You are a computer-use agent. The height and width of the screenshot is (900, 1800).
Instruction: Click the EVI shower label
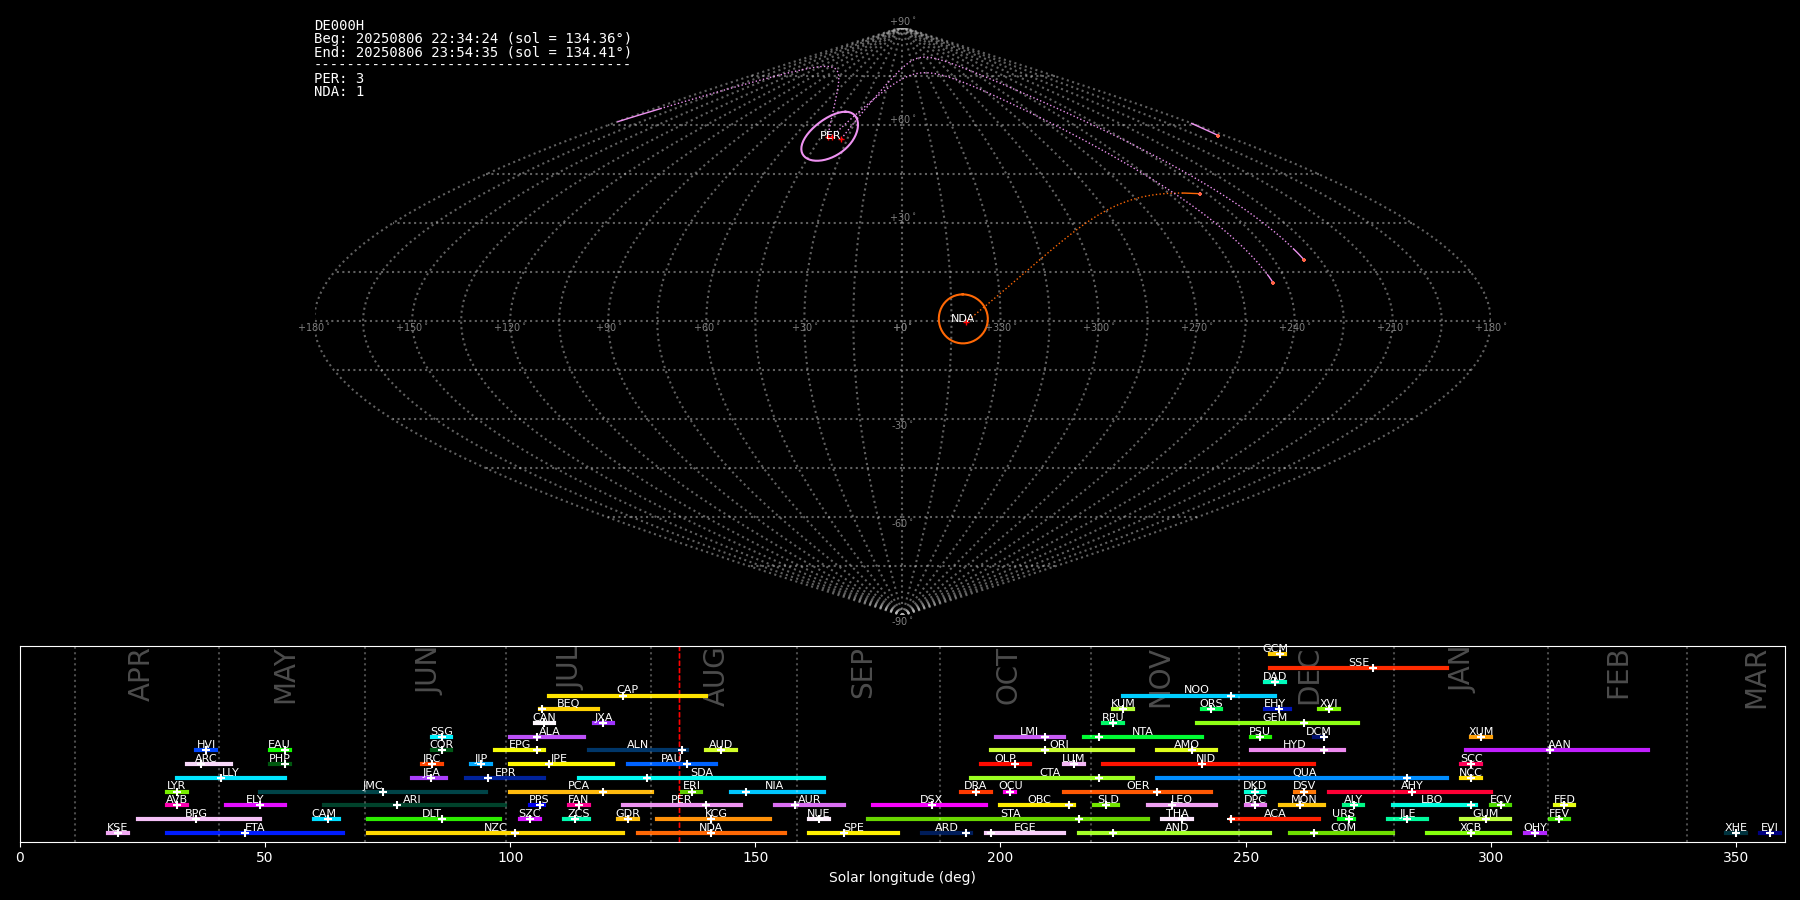click(1770, 828)
